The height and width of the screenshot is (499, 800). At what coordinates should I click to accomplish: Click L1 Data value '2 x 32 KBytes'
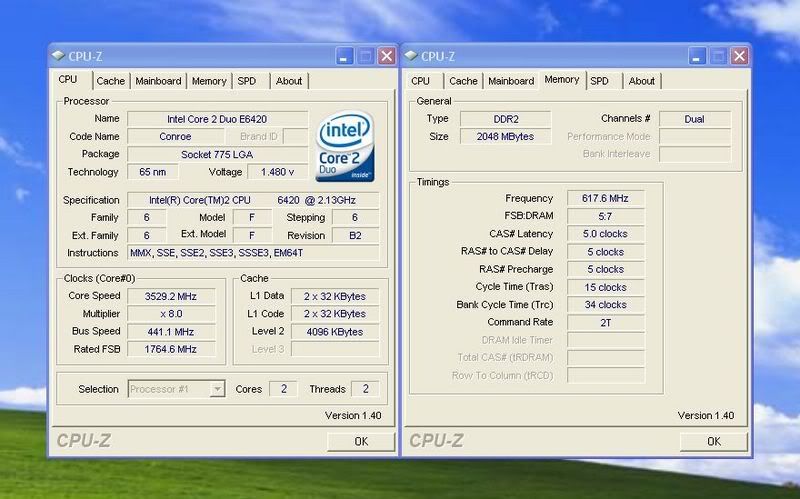coord(335,296)
